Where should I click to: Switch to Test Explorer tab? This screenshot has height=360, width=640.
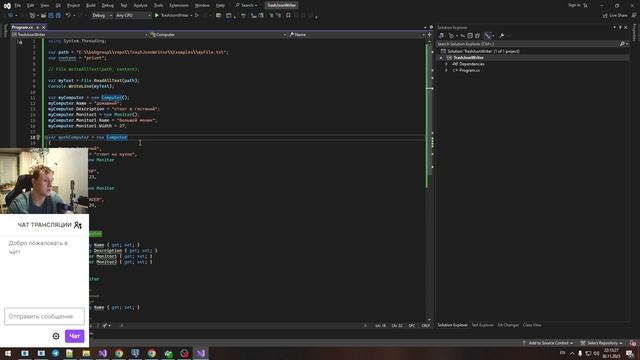(482, 325)
